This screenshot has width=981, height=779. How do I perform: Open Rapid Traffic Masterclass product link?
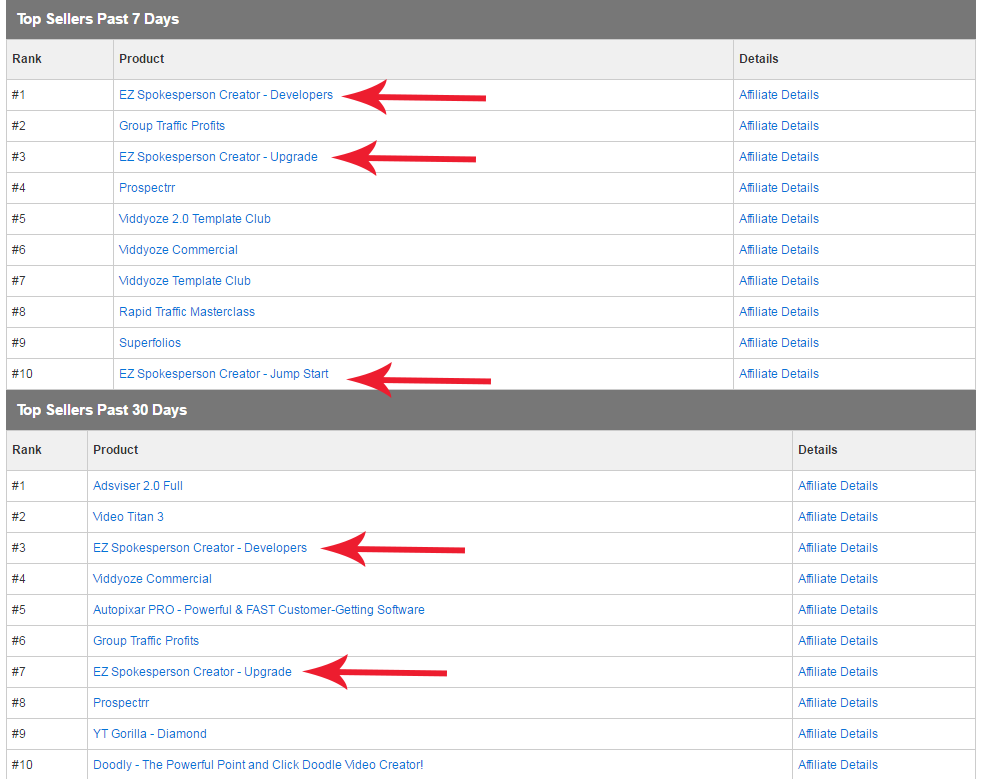[187, 312]
